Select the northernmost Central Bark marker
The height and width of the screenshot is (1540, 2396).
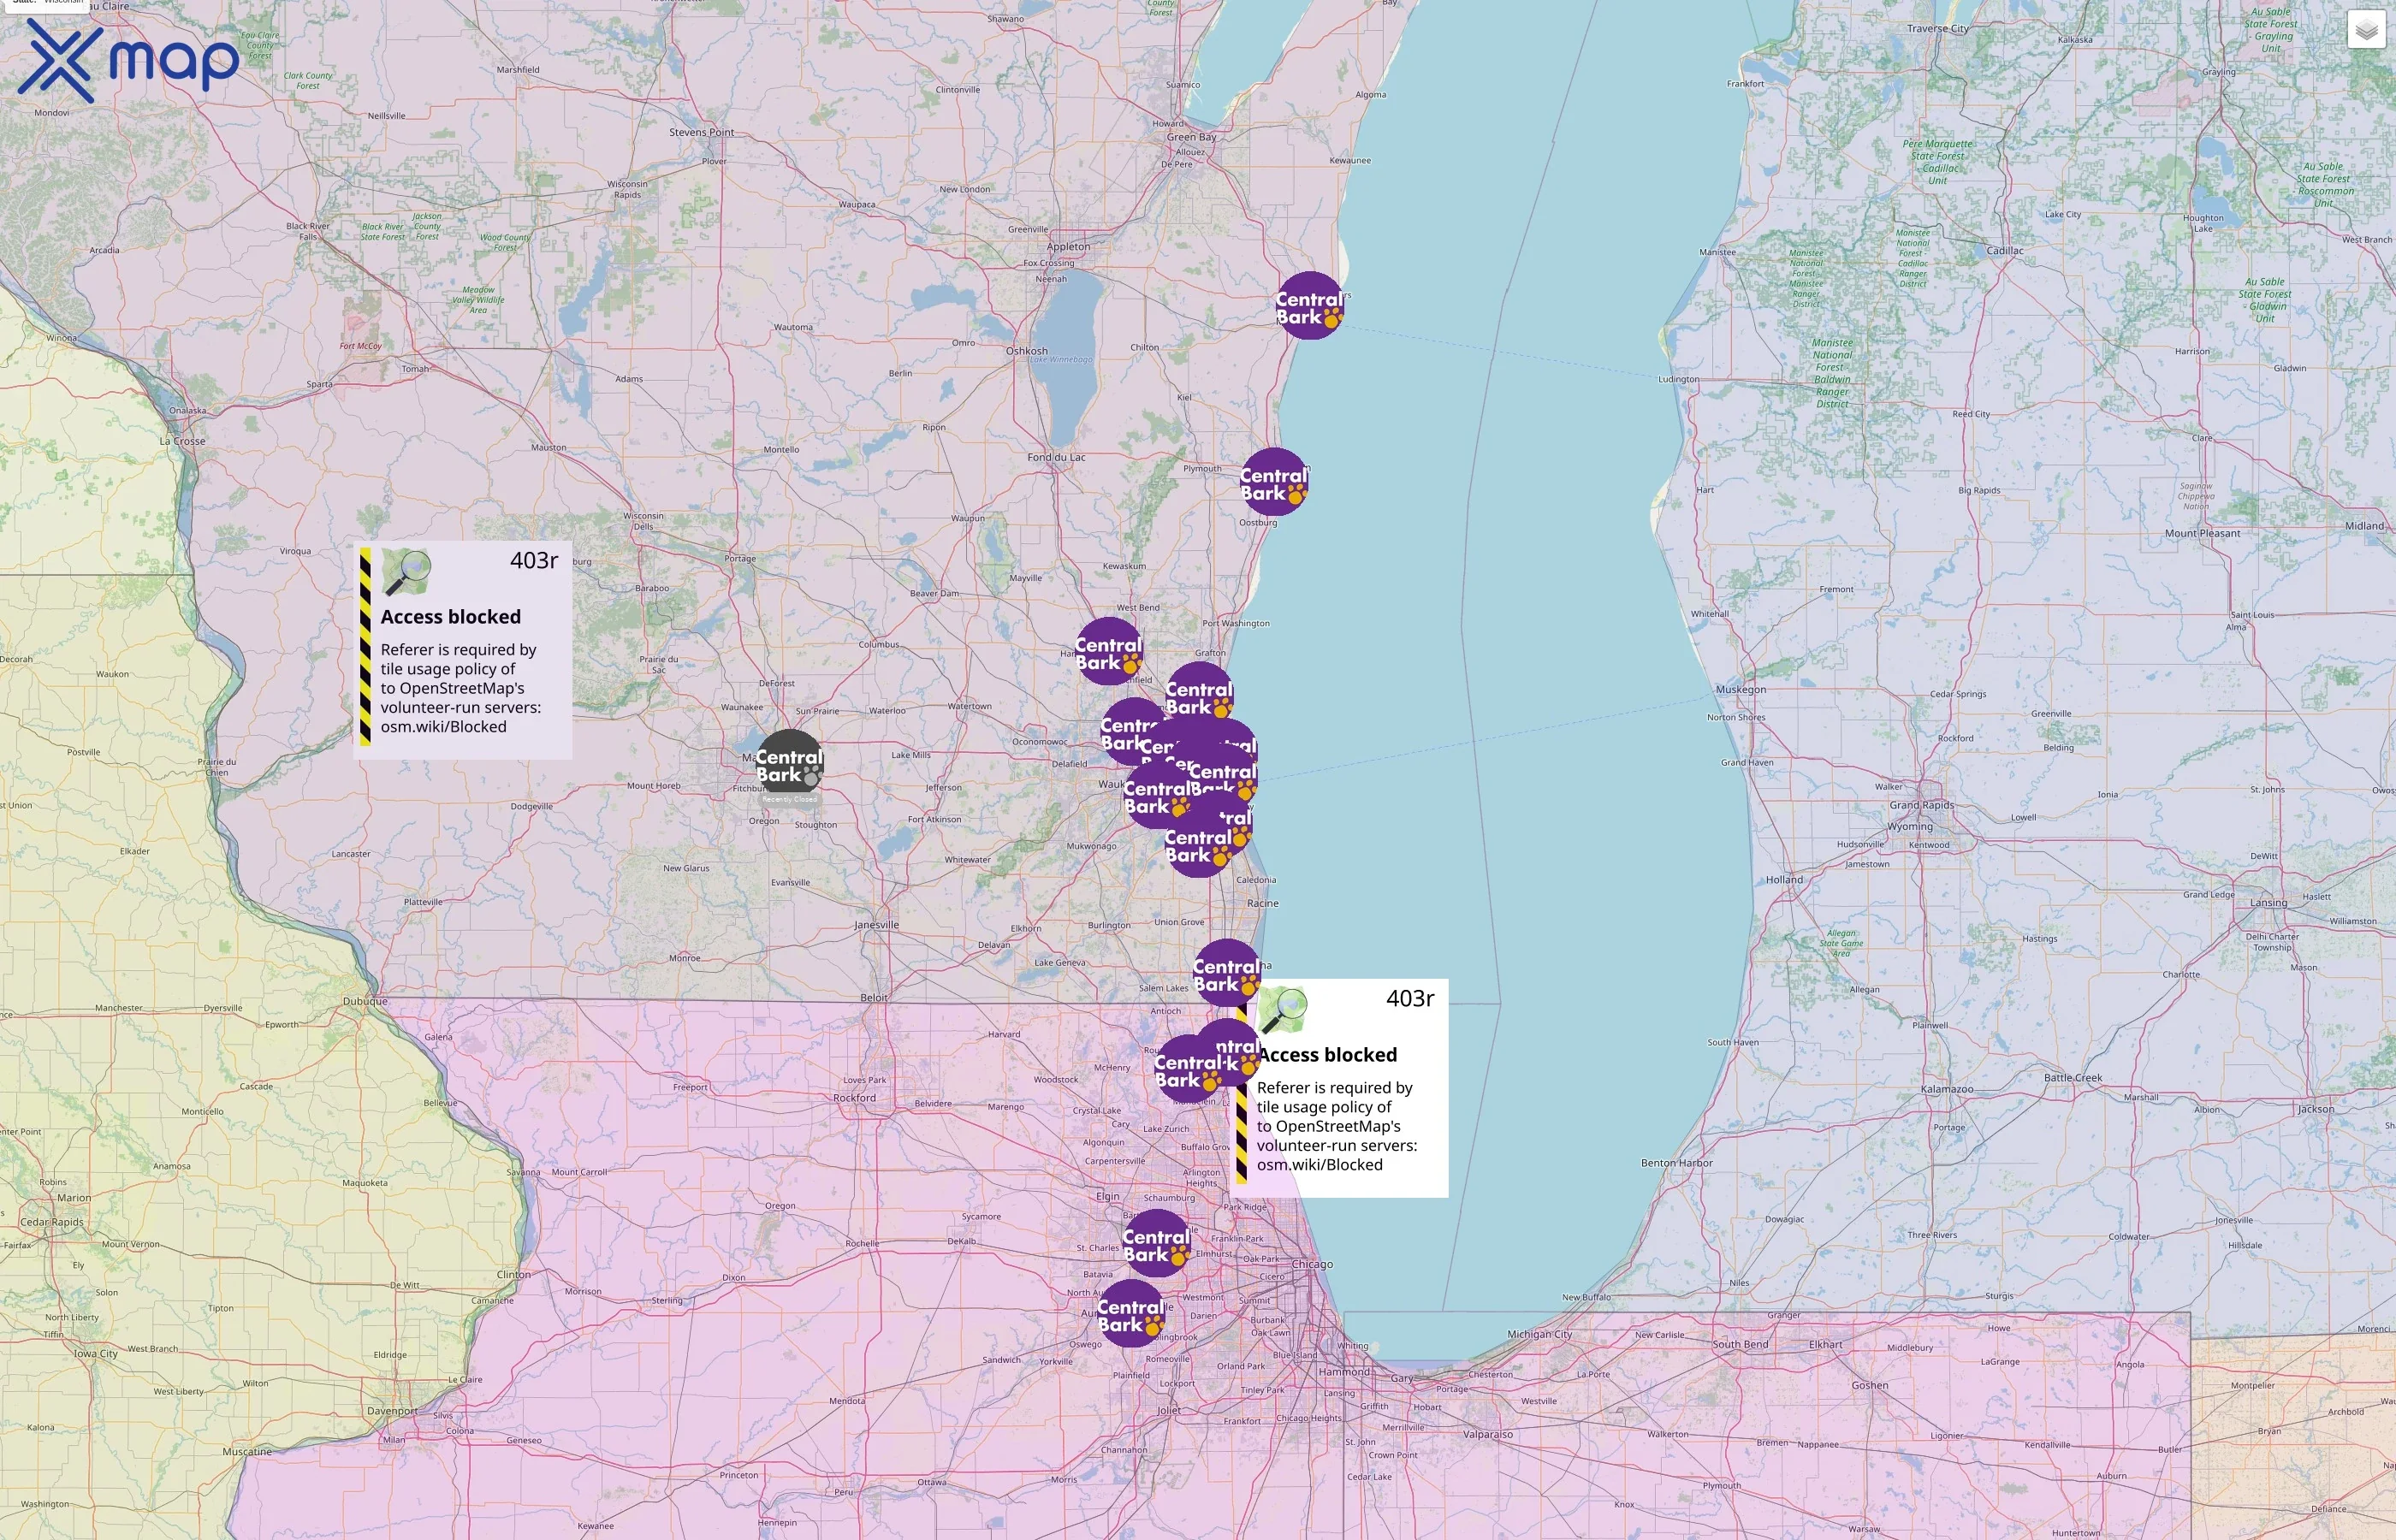click(x=1309, y=306)
